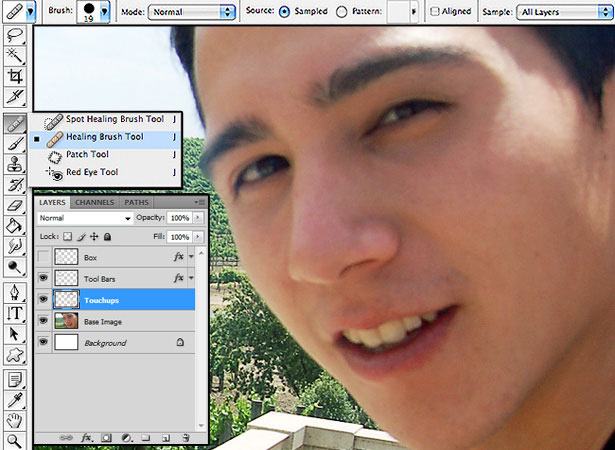Hide the Background layer
615x450 pixels.
click(x=43, y=342)
